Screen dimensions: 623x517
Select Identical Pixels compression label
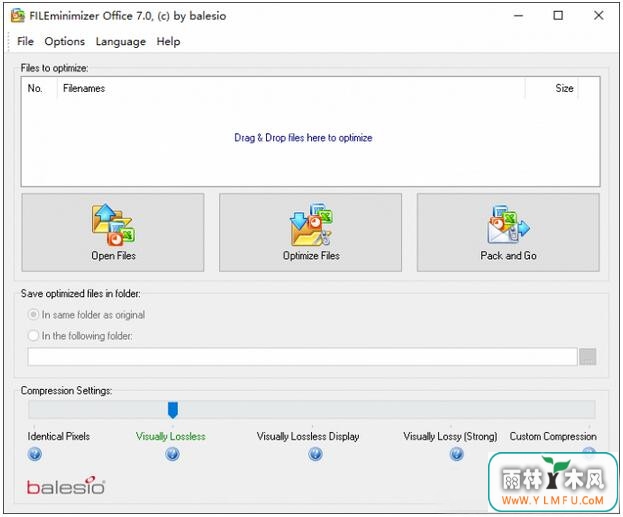(58, 436)
